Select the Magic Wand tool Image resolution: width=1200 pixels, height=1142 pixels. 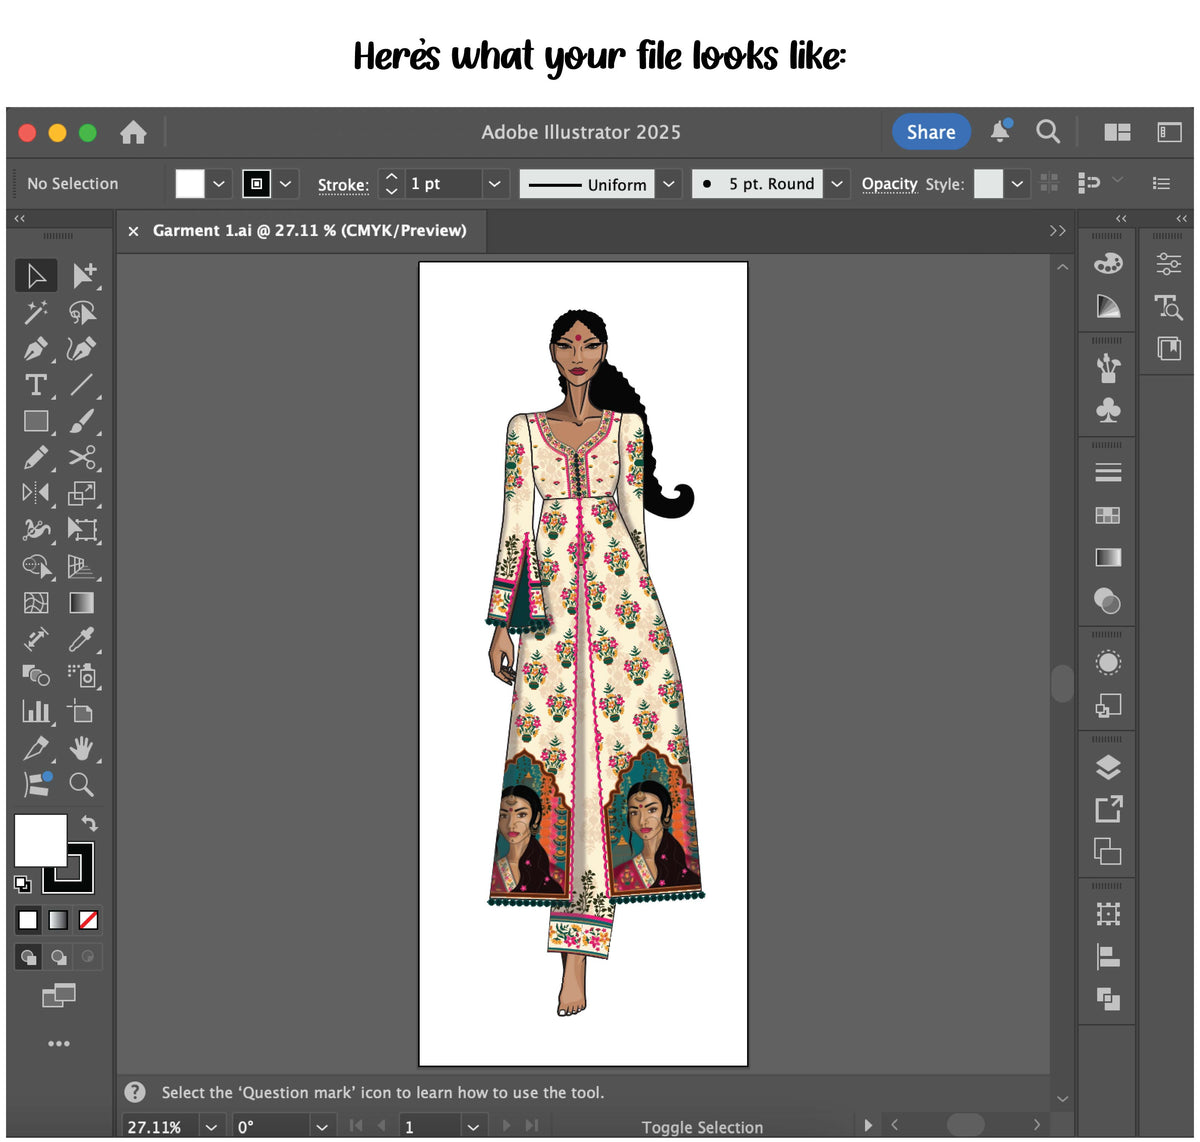point(36,312)
